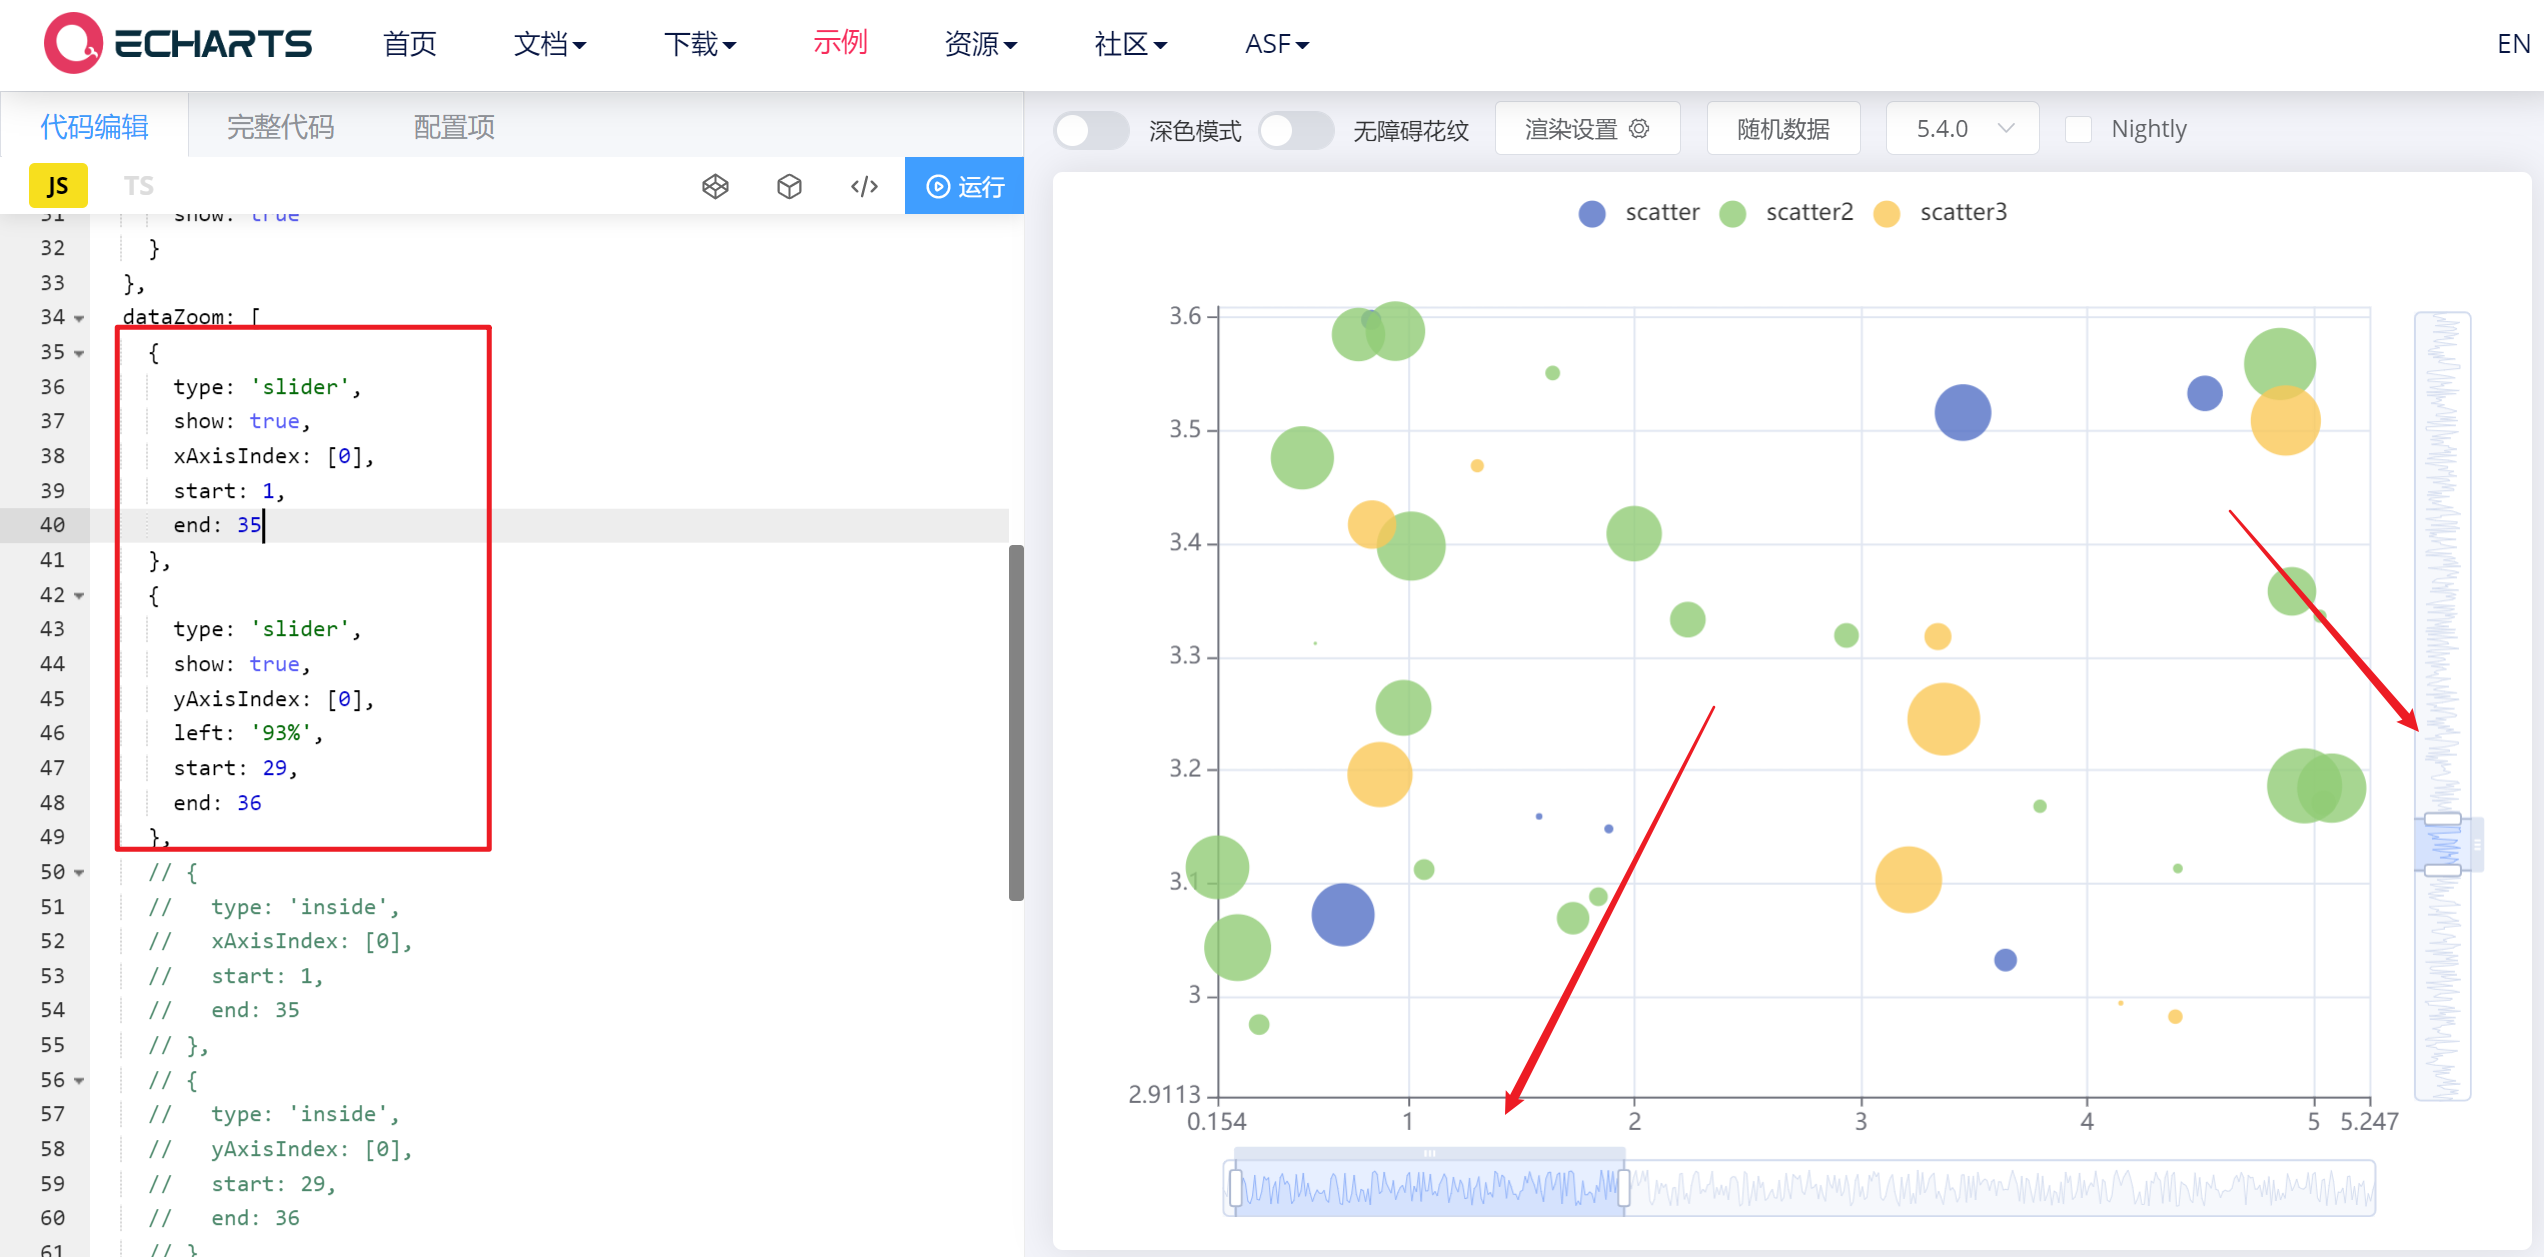Turn on the 无障碍花纹 switch

(1296, 130)
